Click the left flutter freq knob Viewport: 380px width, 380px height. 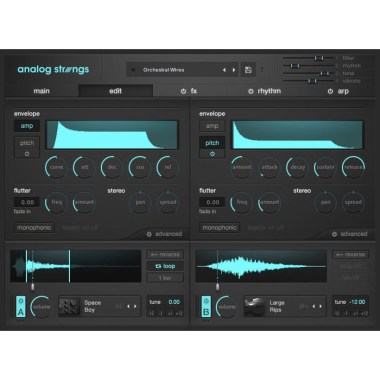pyautogui.click(x=56, y=202)
